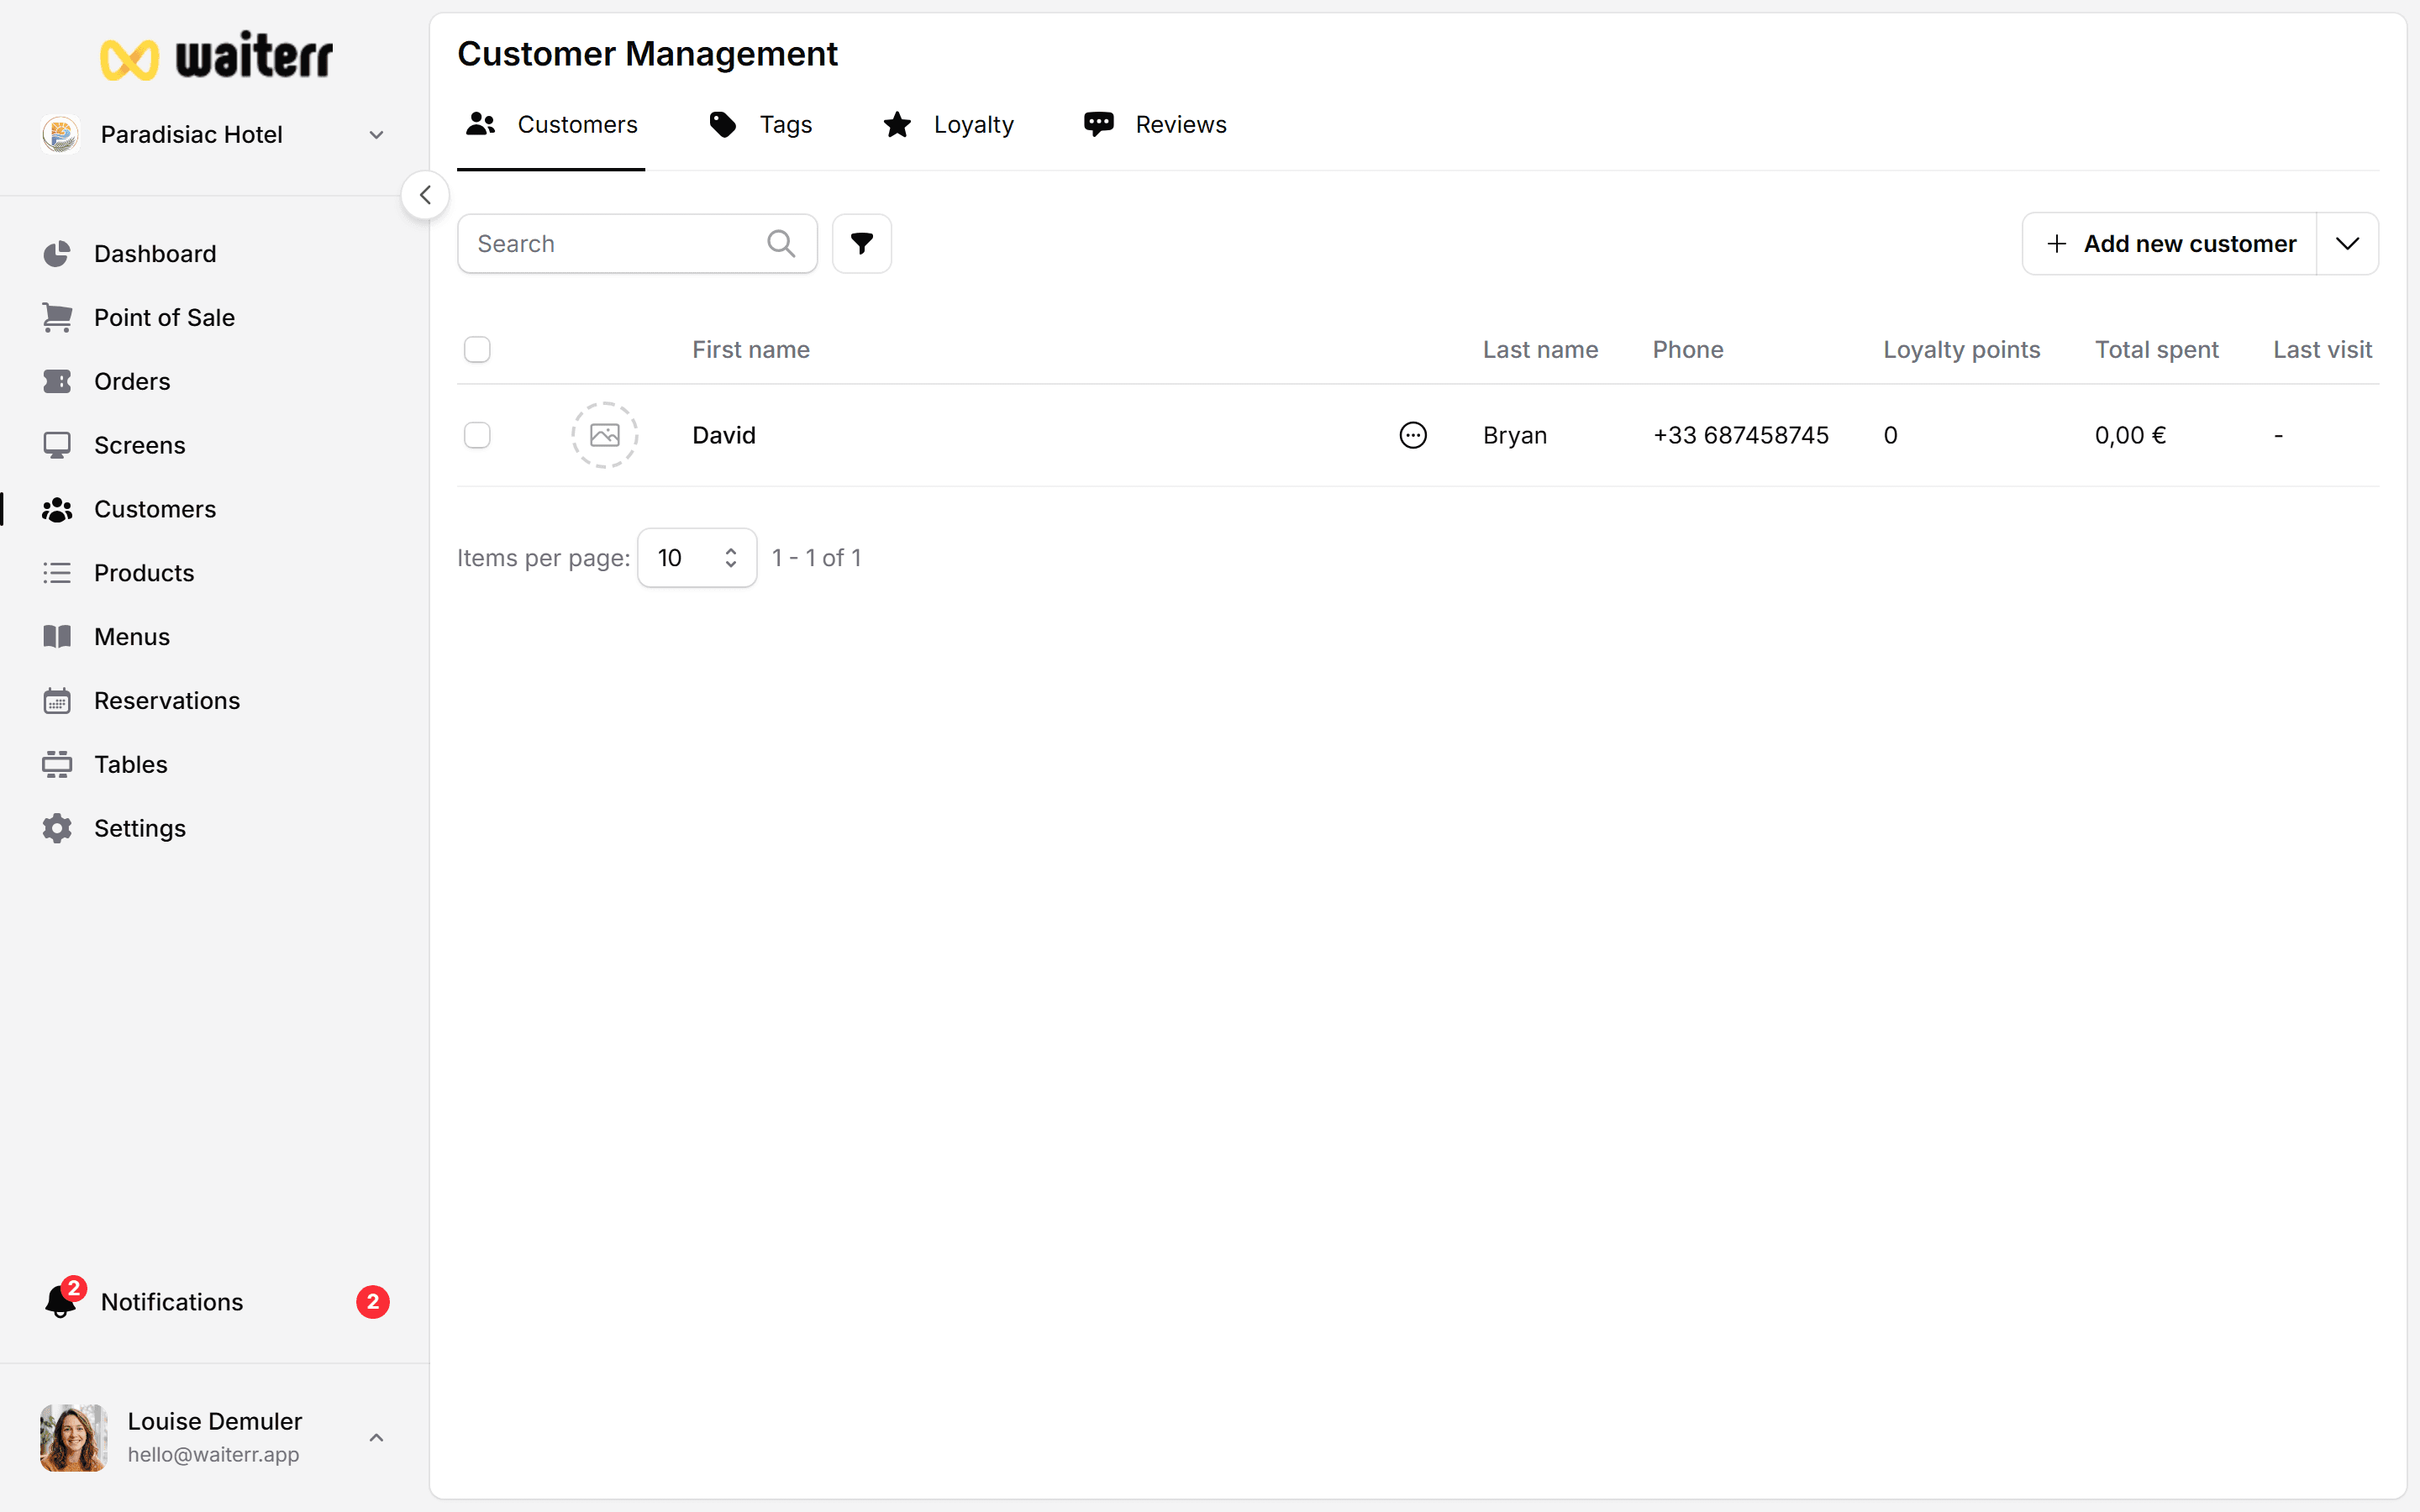2420x1512 pixels.
Task: Focus the Search input field
Action: click(637, 243)
